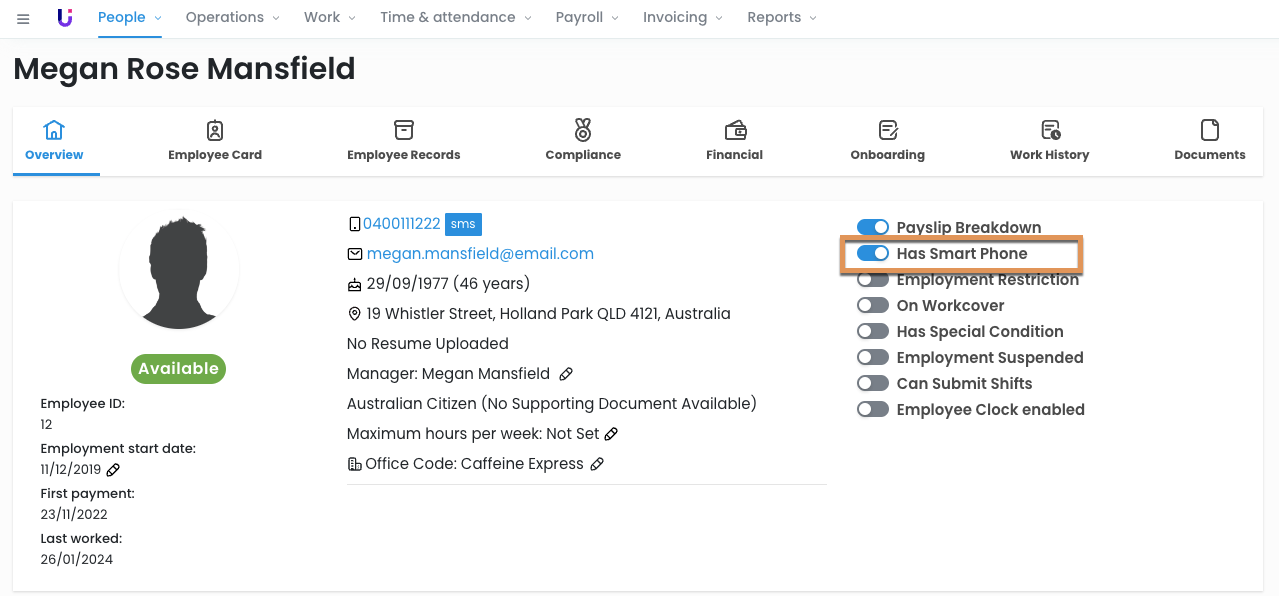Open the Employee Card tab

point(215,140)
